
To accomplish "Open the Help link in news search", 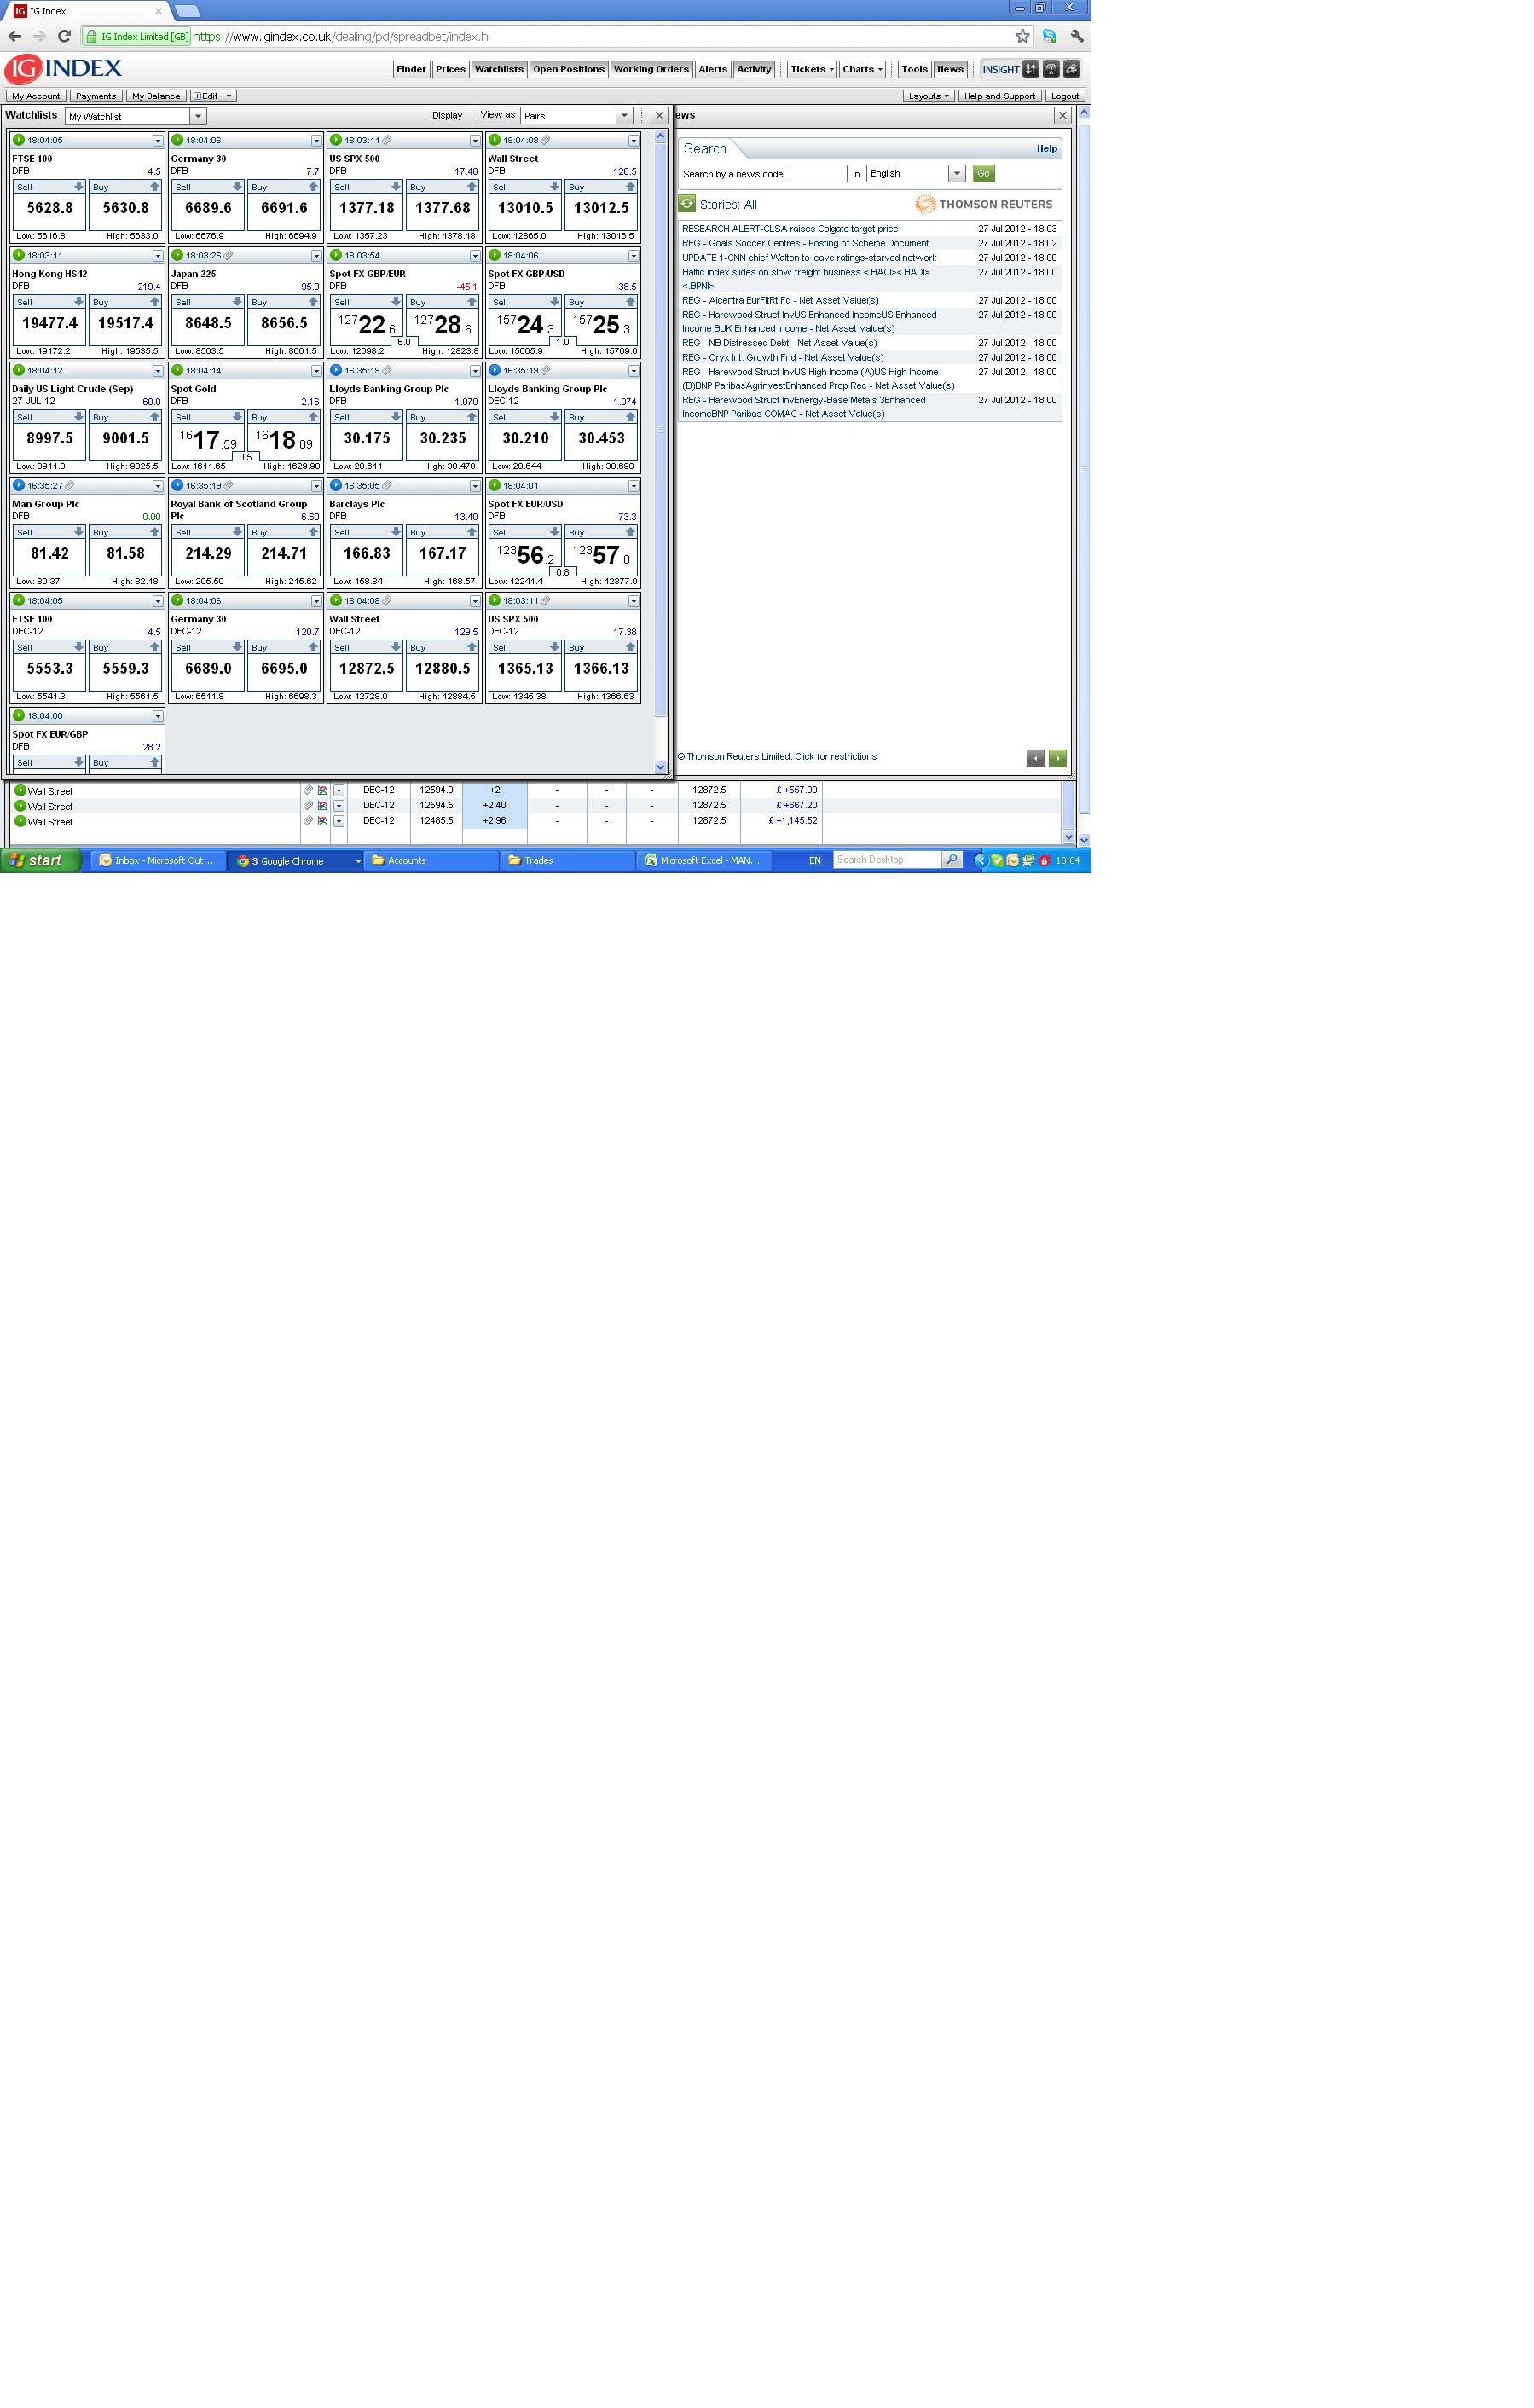I will click(1047, 149).
